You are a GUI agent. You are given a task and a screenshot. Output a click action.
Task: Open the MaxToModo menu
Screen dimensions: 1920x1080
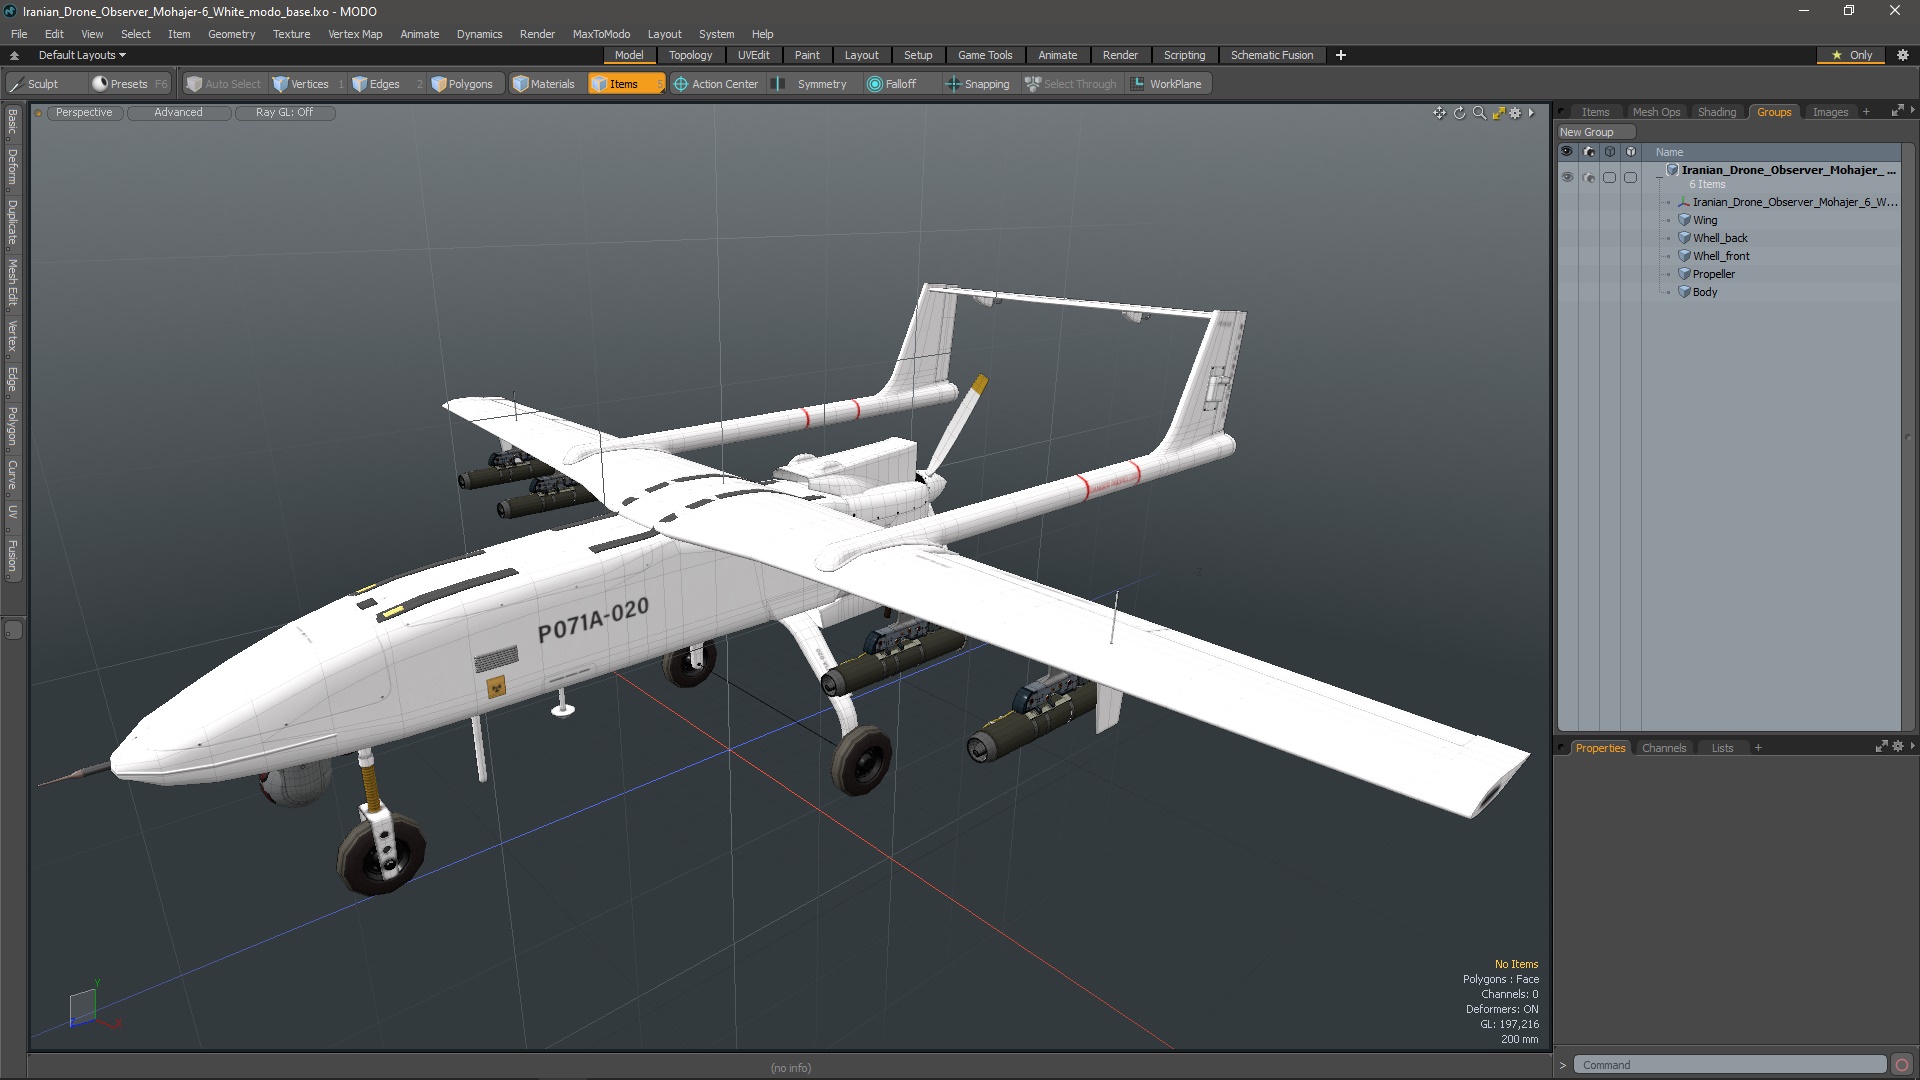[x=601, y=34]
